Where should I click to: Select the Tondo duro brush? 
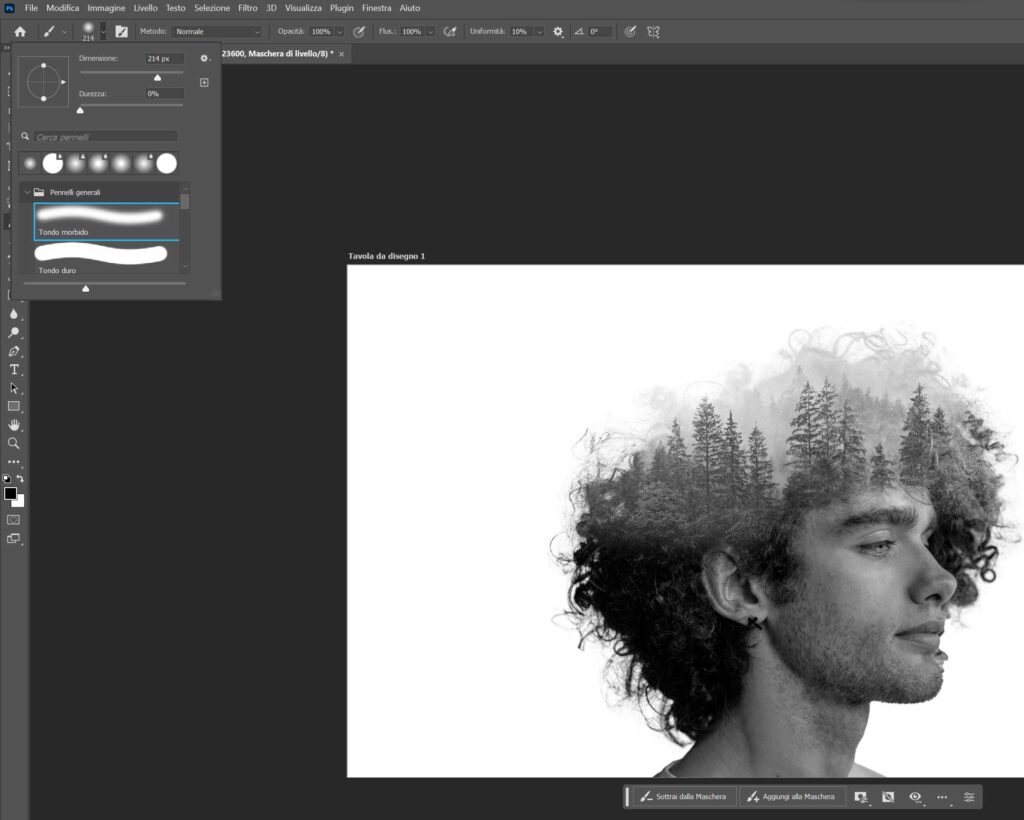click(106, 258)
